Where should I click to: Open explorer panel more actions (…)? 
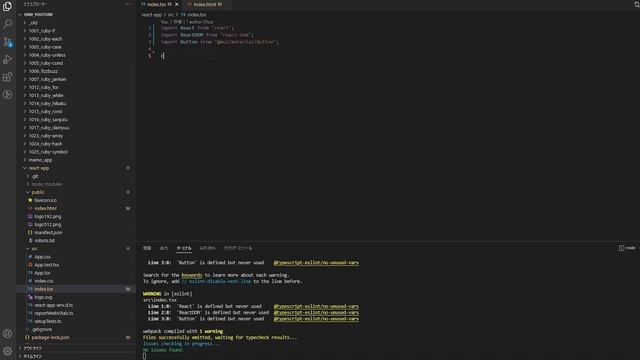point(127,4)
